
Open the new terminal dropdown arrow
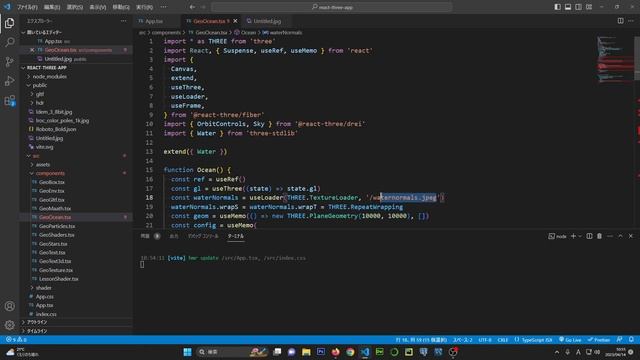pyautogui.click(x=580, y=236)
